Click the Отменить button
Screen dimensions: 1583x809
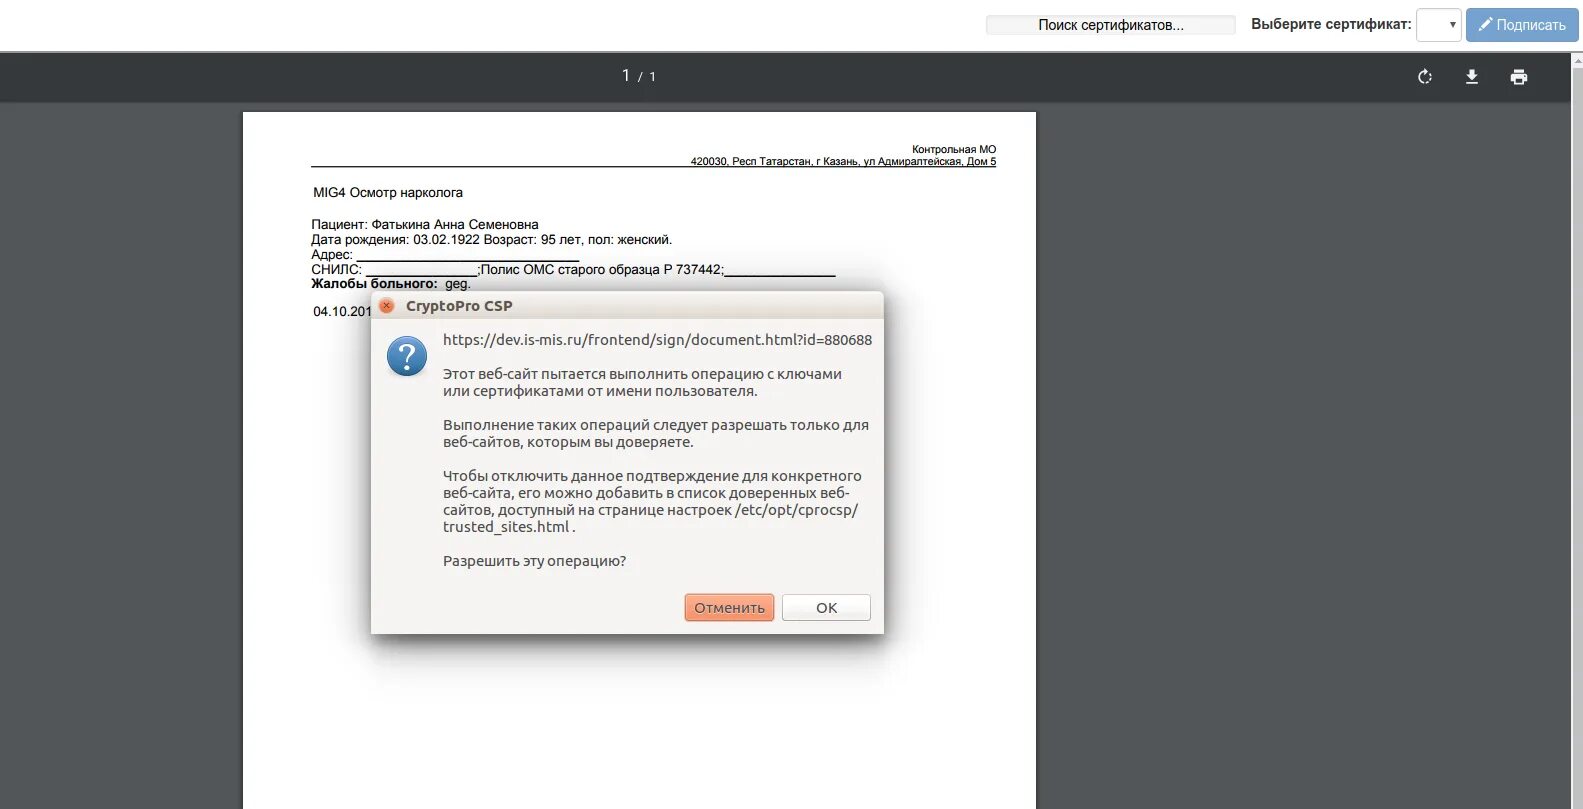[x=729, y=608]
